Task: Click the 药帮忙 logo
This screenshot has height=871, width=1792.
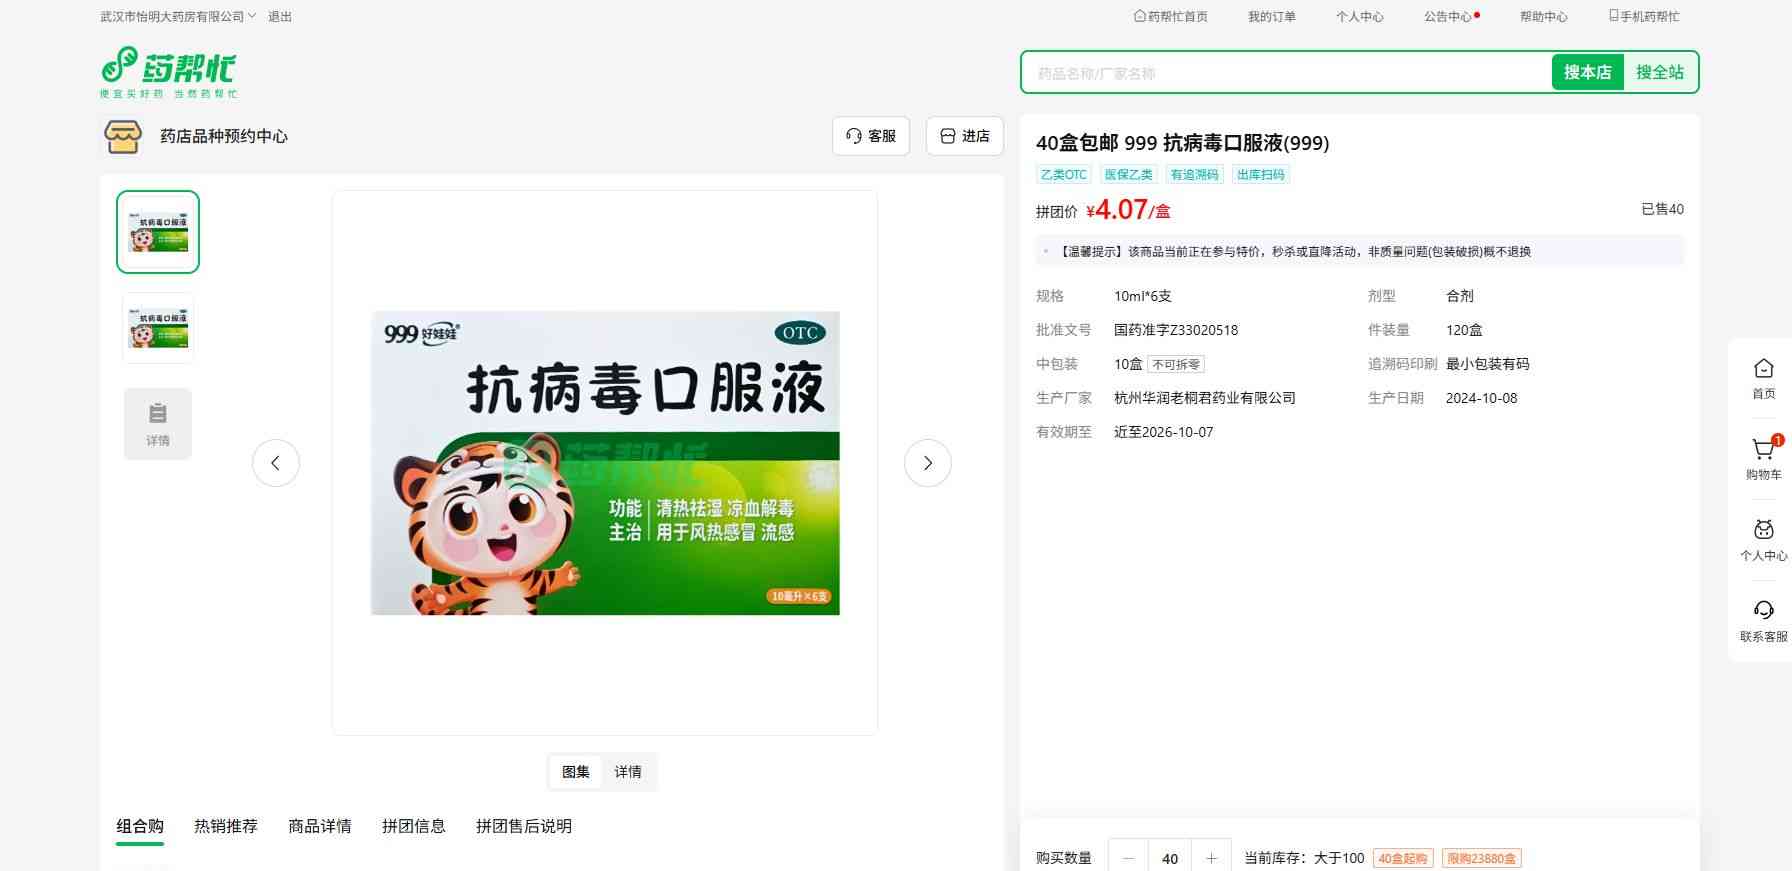Action: coord(168,72)
